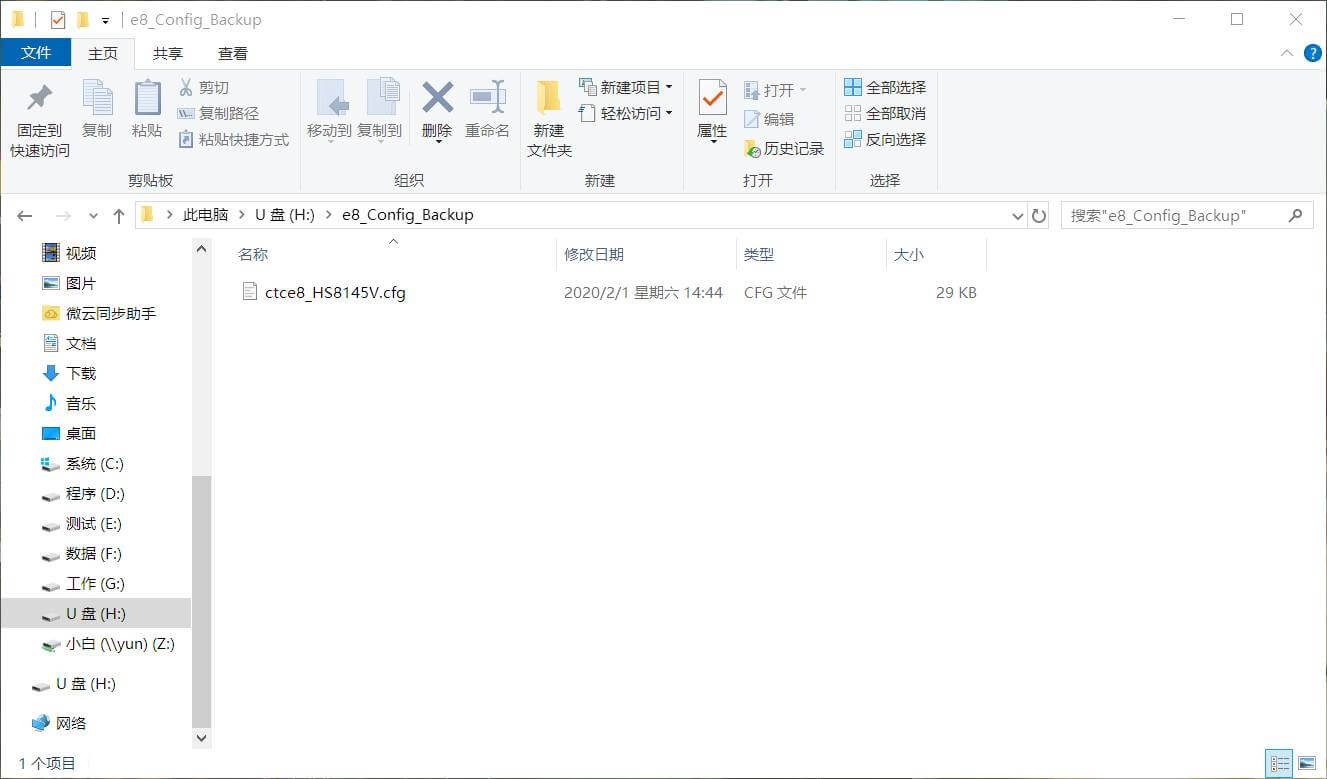Open the ctce8_HS8145V.cfg file
The width and height of the screenshot is (1327, 779).
[x=334, y=292]
